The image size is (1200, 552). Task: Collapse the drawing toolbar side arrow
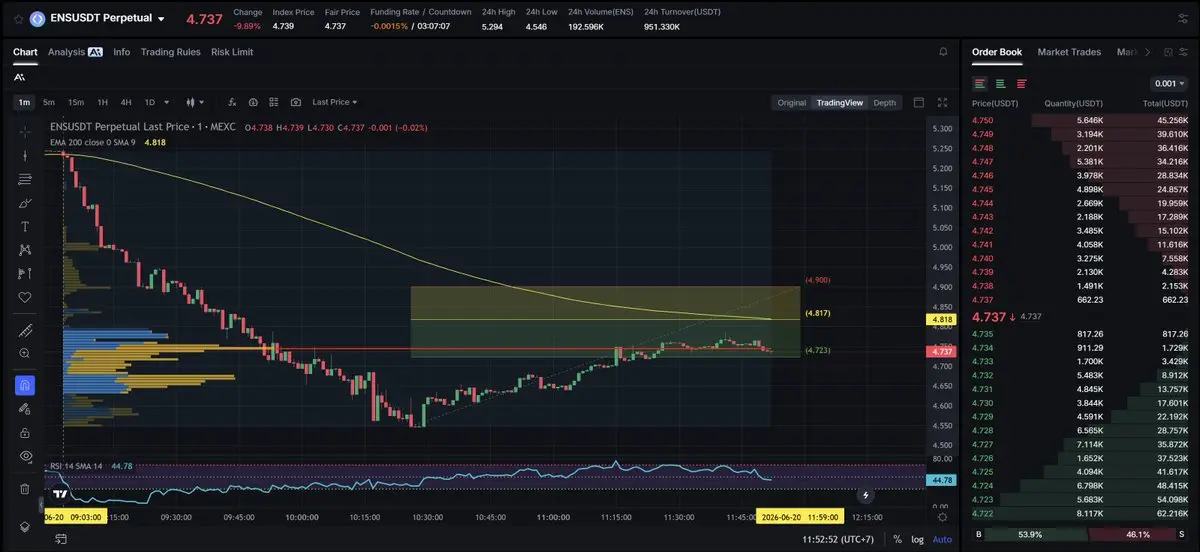43,505
